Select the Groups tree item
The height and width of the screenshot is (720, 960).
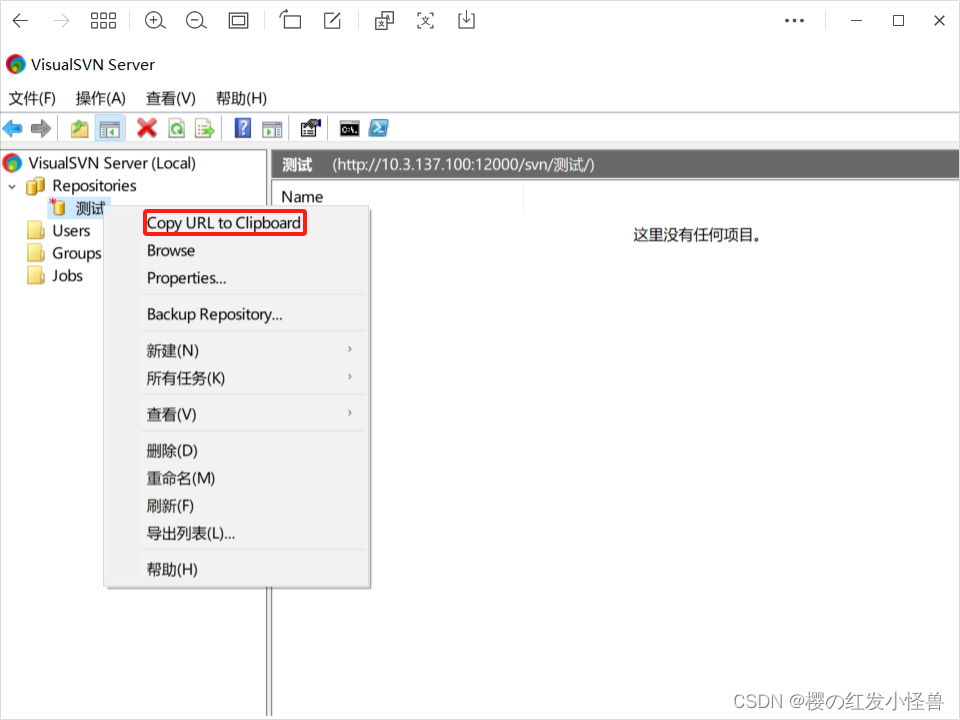[77, 253]
